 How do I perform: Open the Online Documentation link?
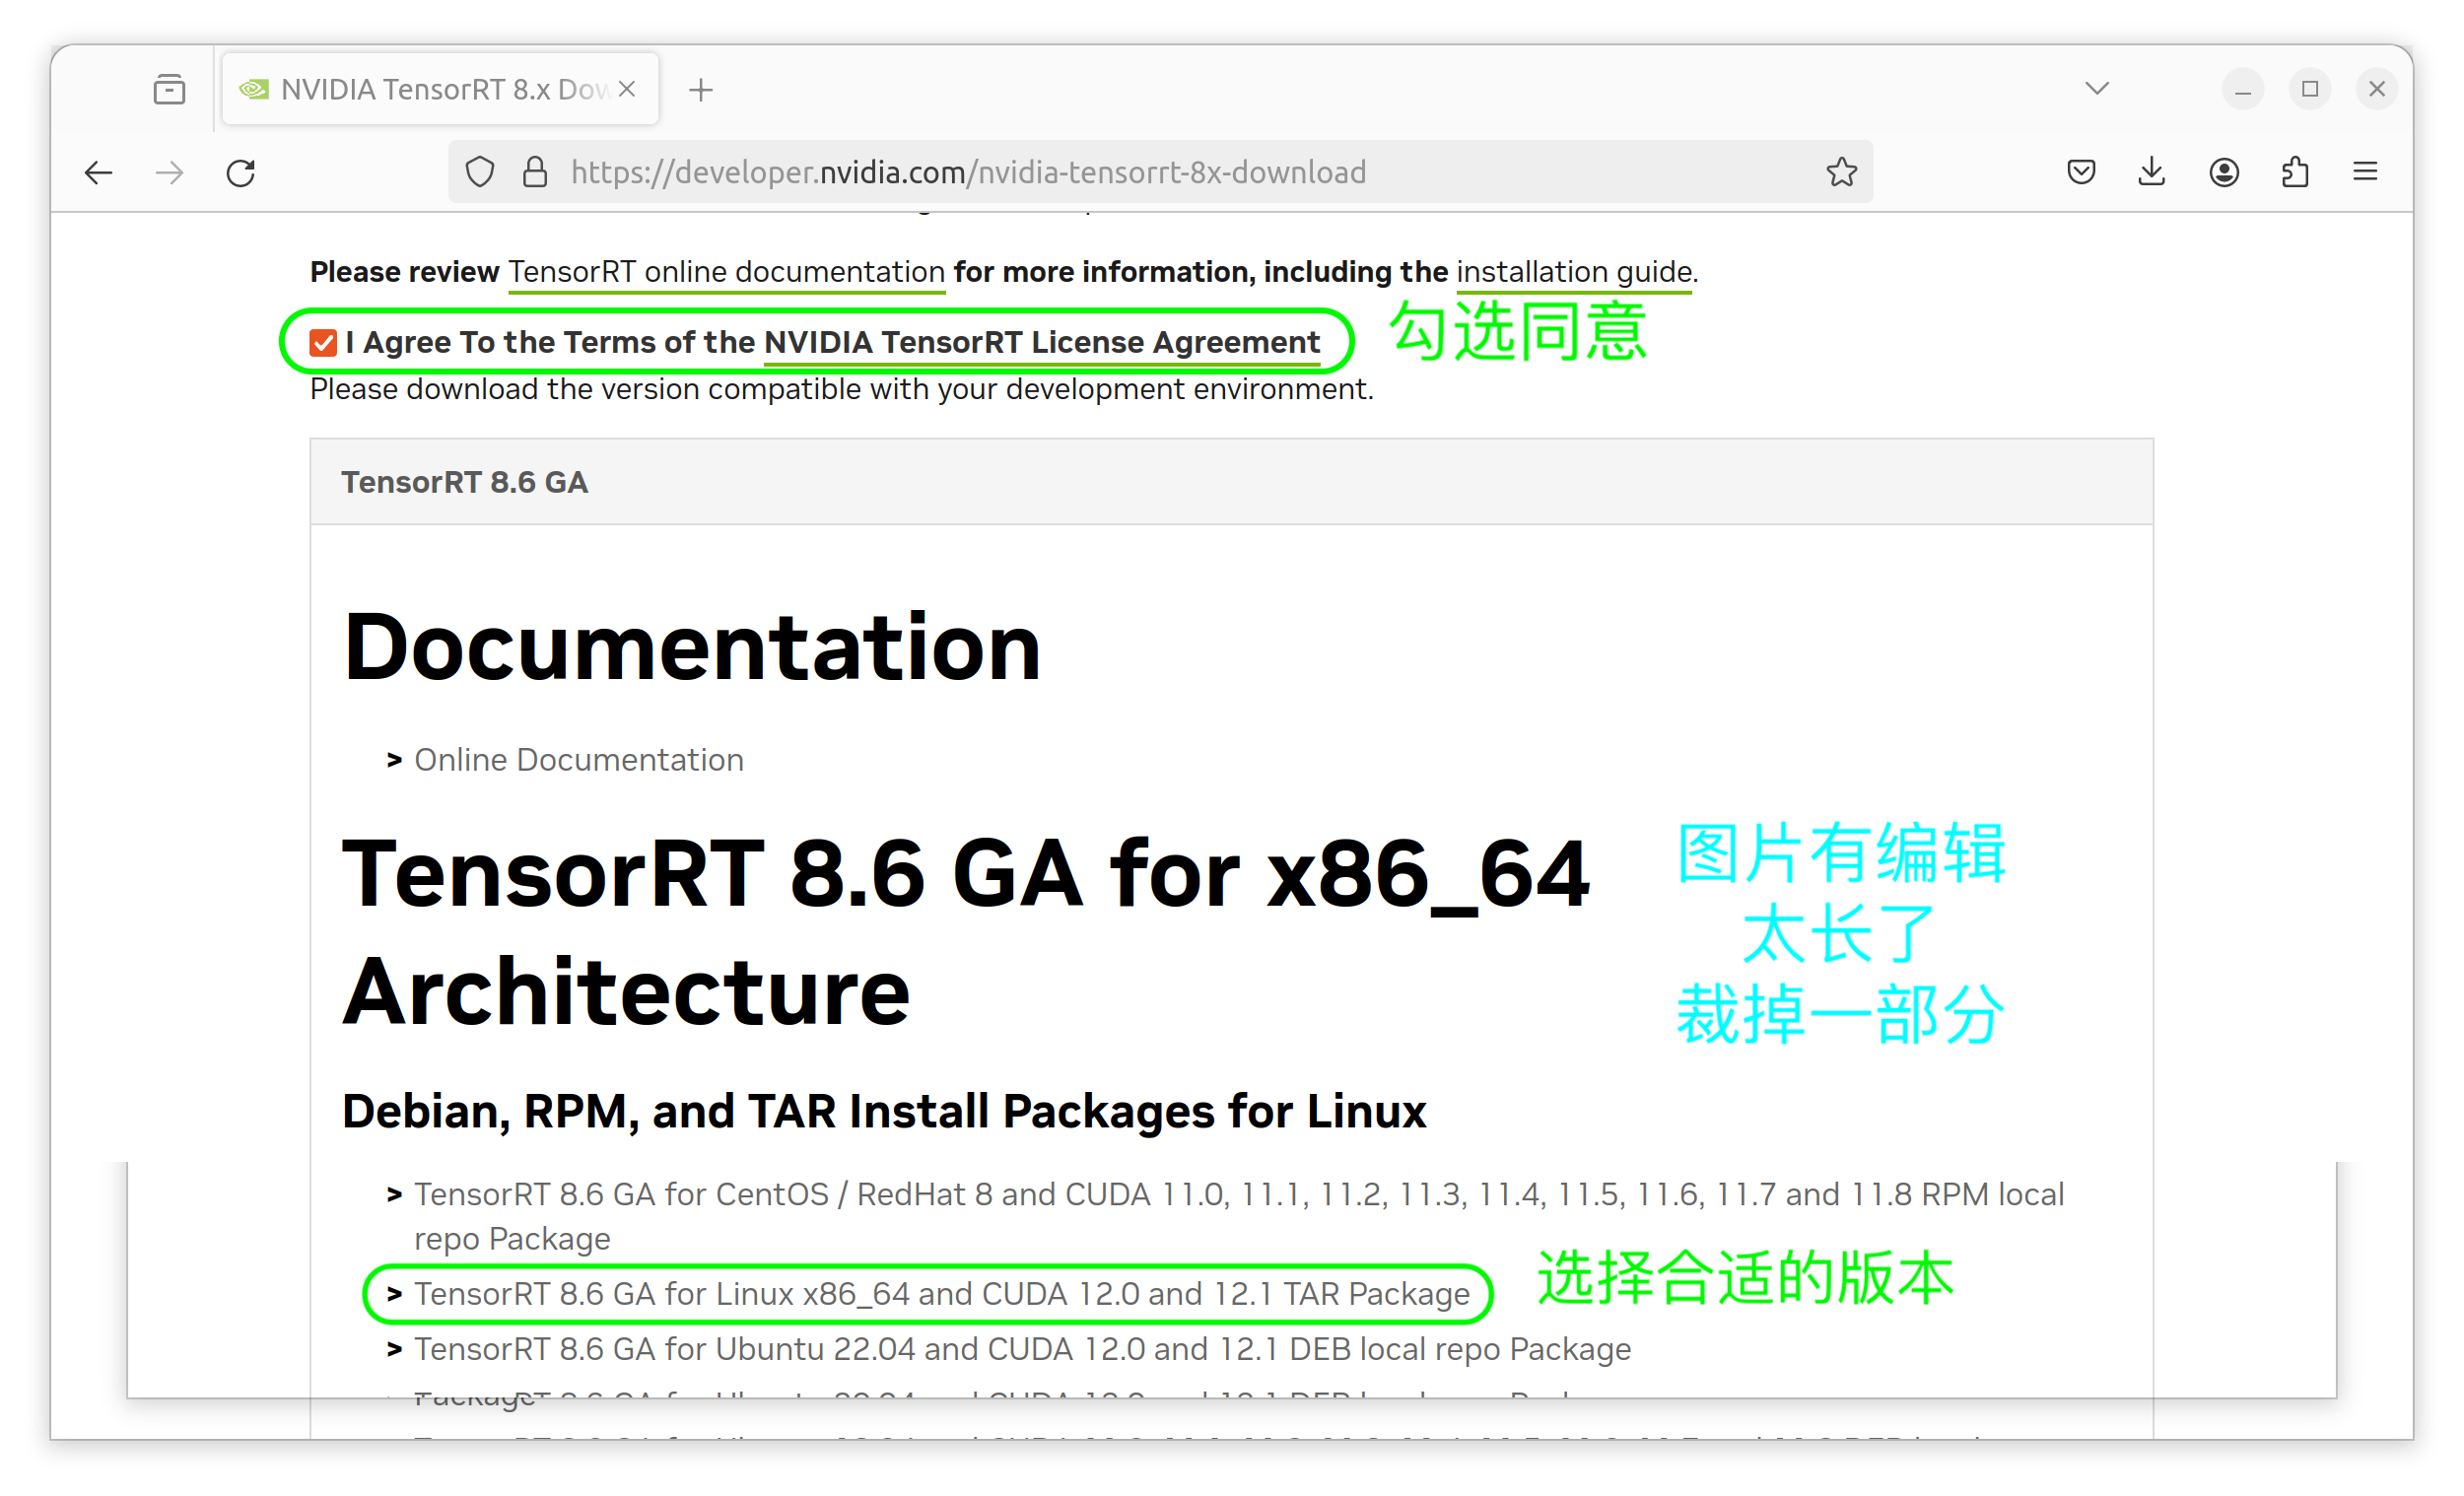(x=579, y=760)
